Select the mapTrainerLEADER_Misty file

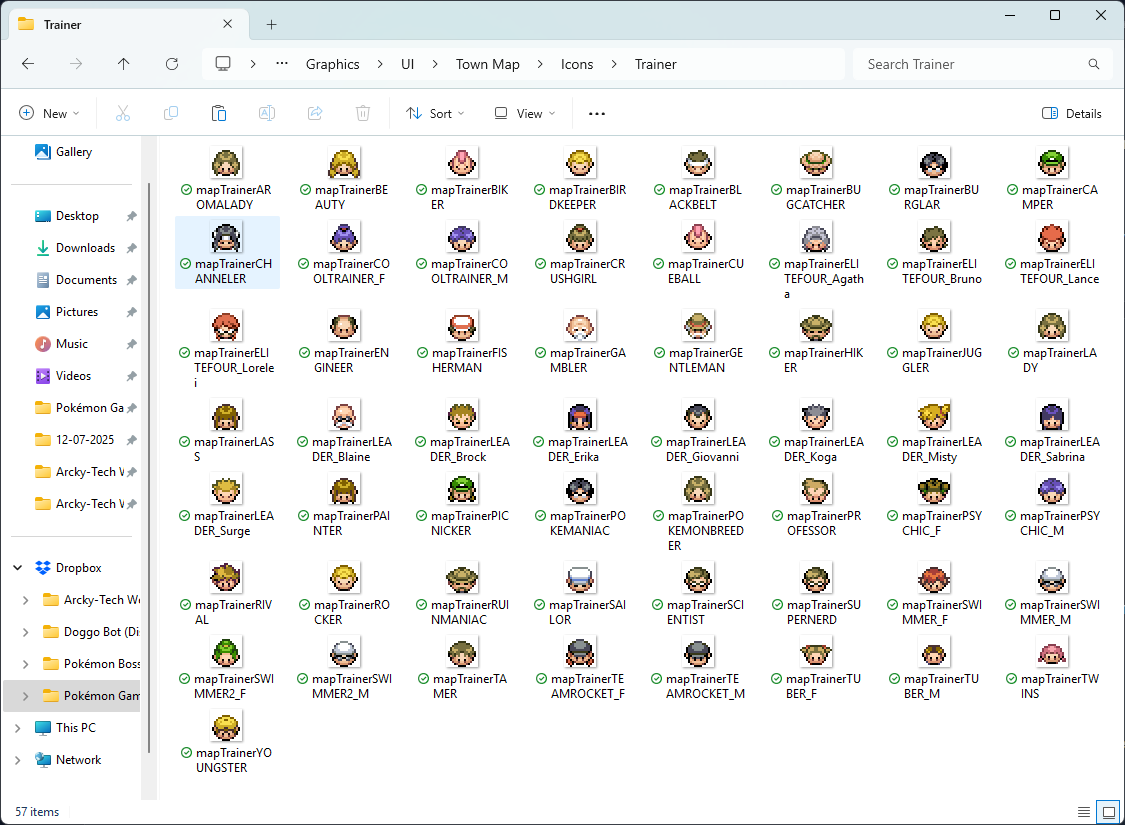click(933, 430)
